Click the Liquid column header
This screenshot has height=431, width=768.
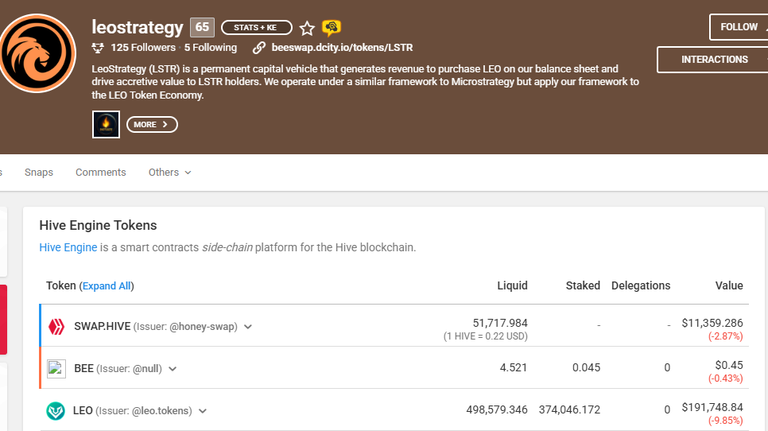(512, 286)
